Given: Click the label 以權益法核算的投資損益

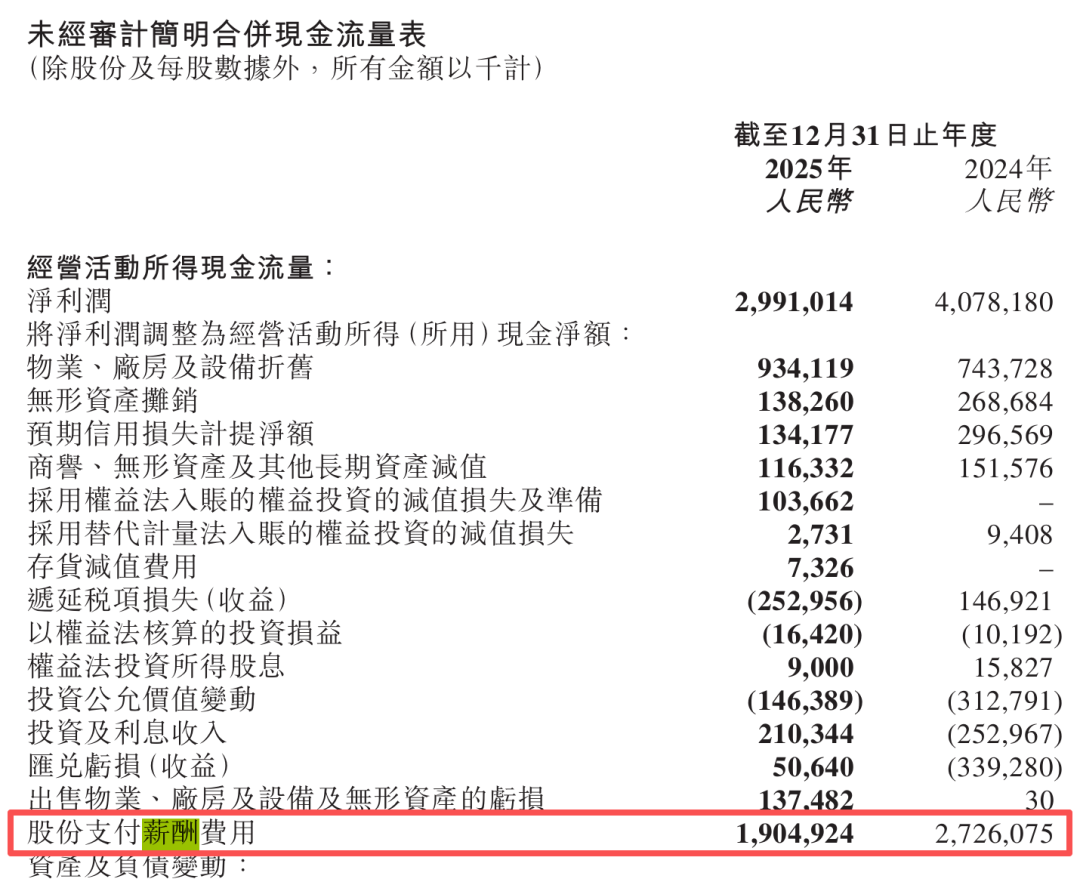Looking at the screenshot, I should coord(185,632).
